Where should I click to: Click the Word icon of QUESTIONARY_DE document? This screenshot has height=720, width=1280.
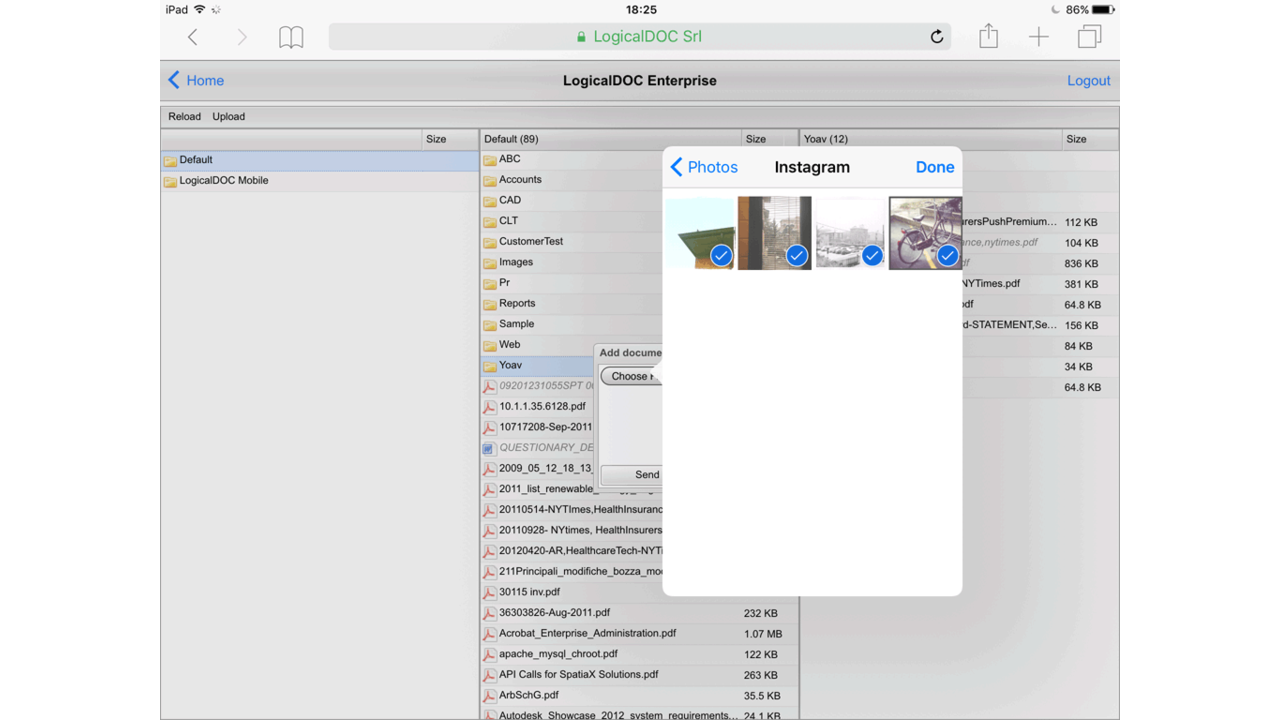489,447
